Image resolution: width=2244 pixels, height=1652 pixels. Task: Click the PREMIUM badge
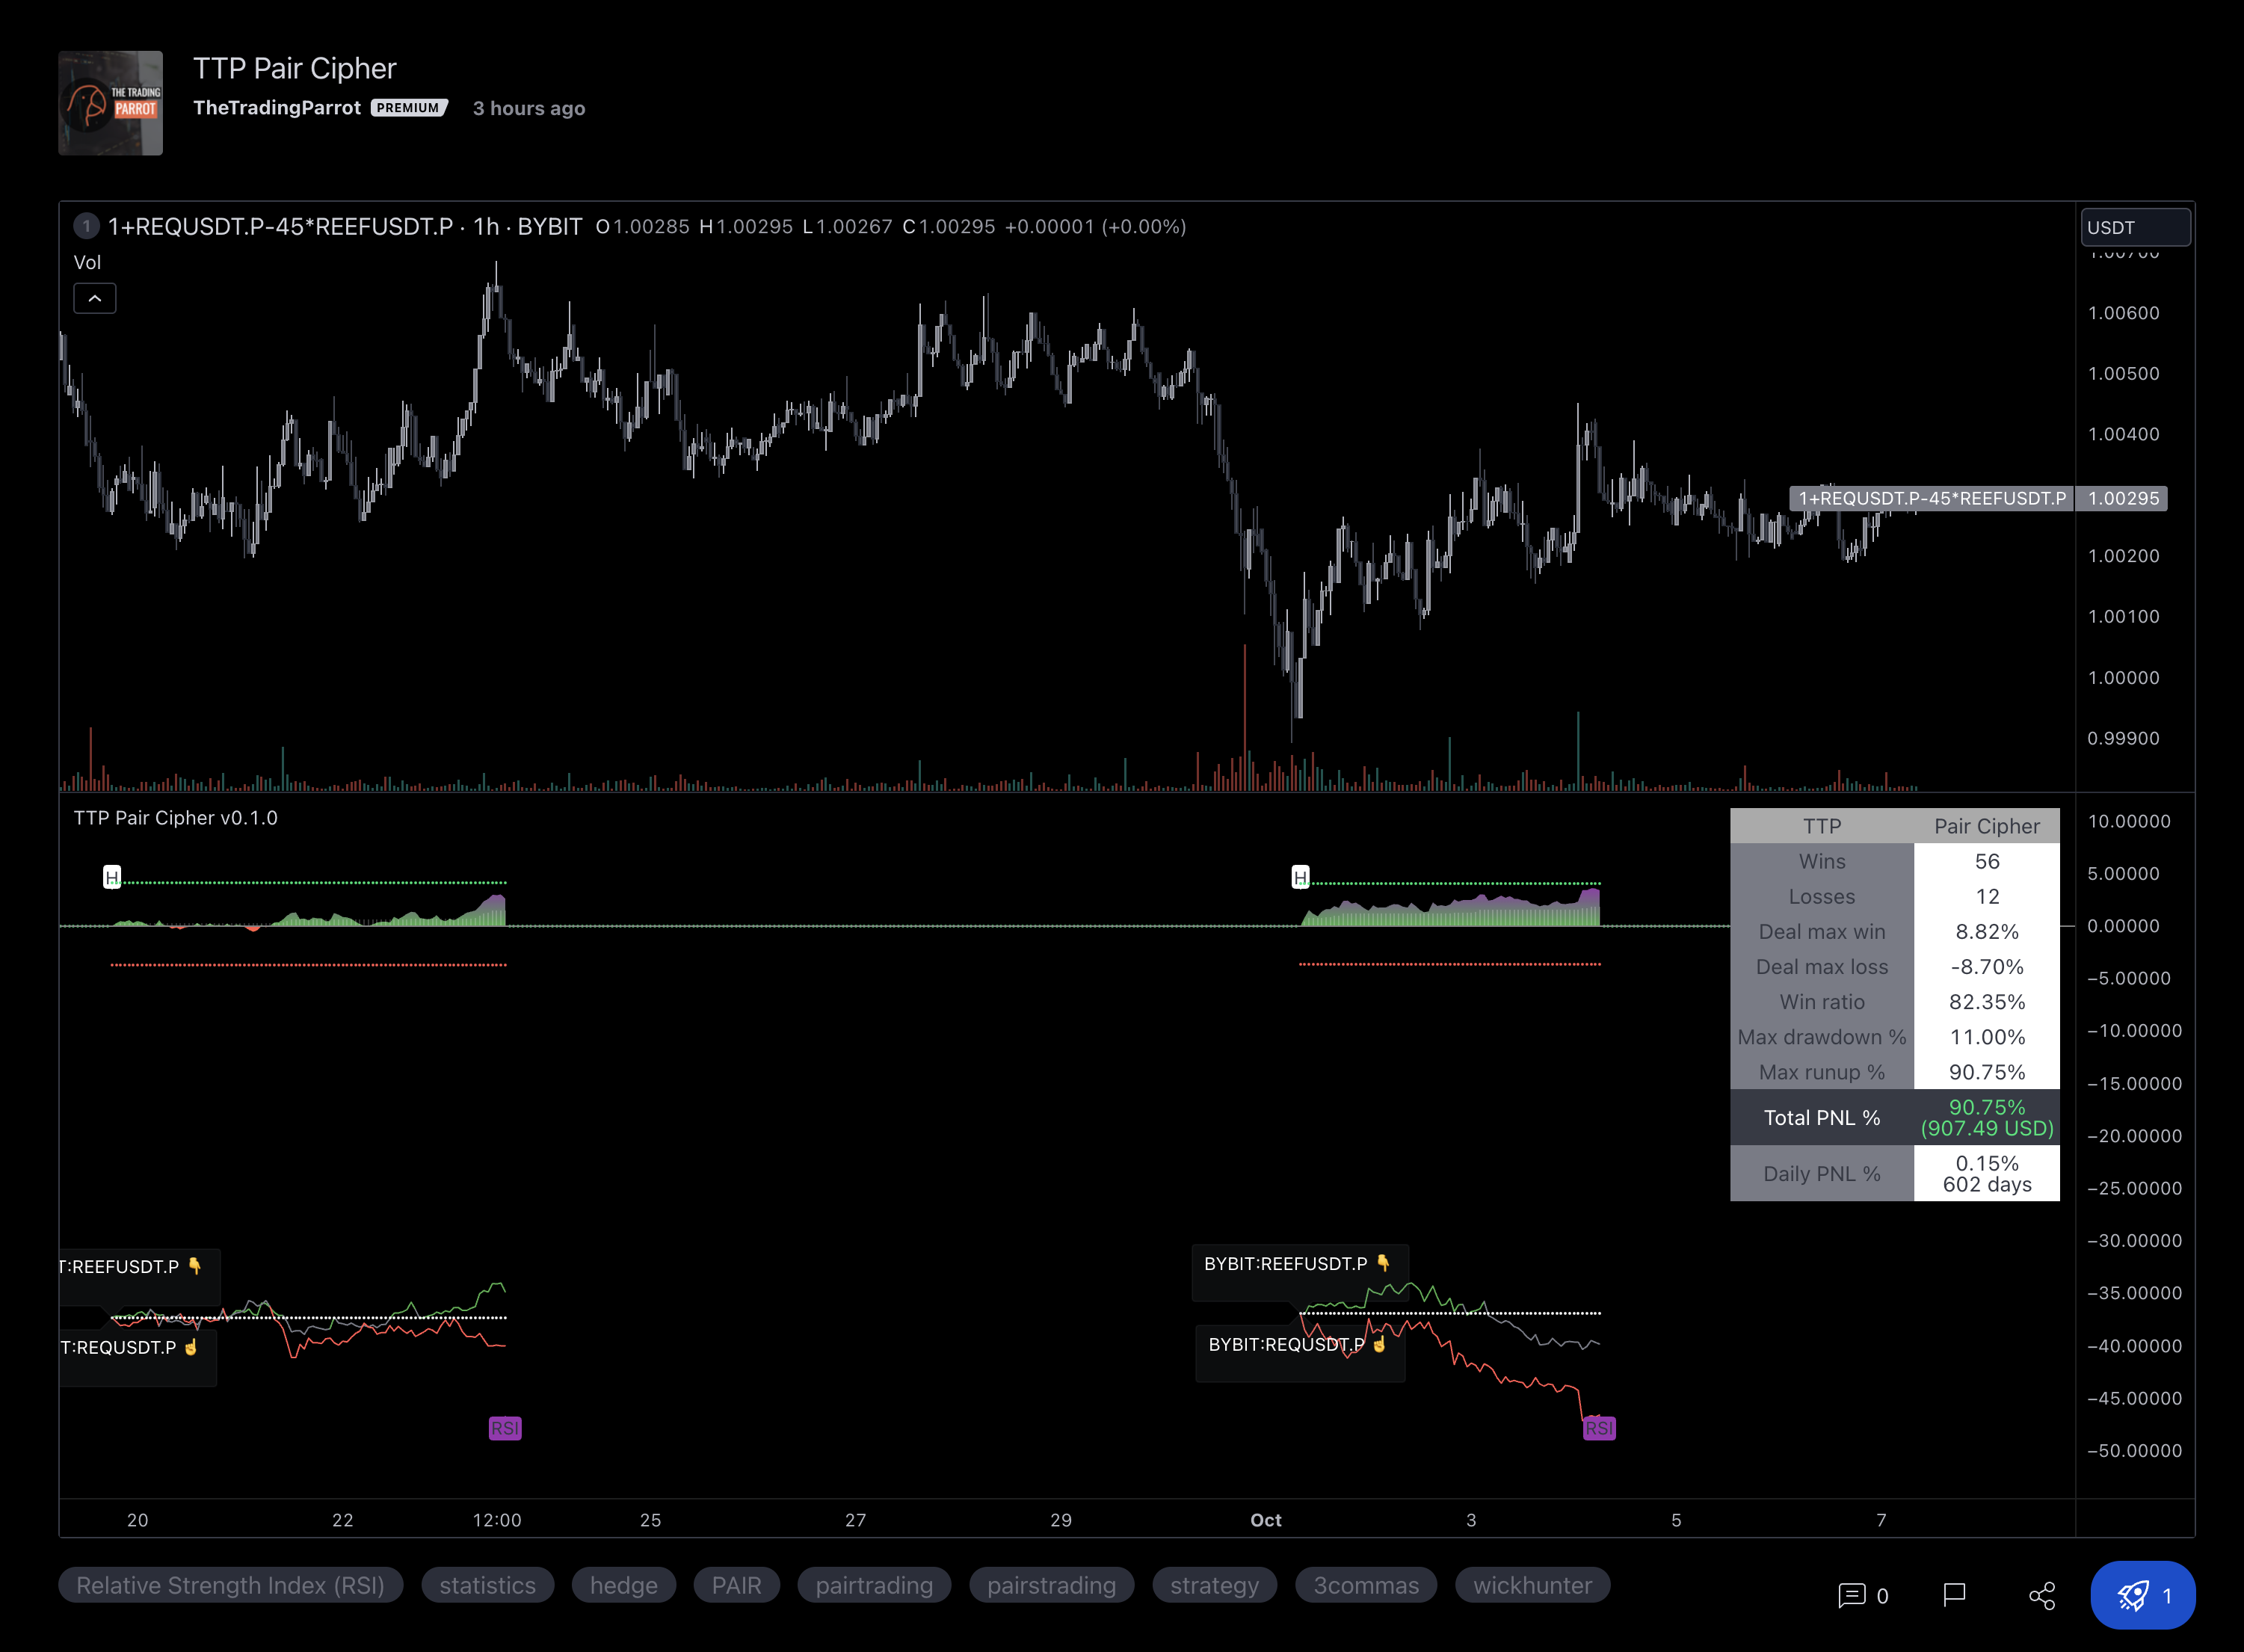pos(408,108)
